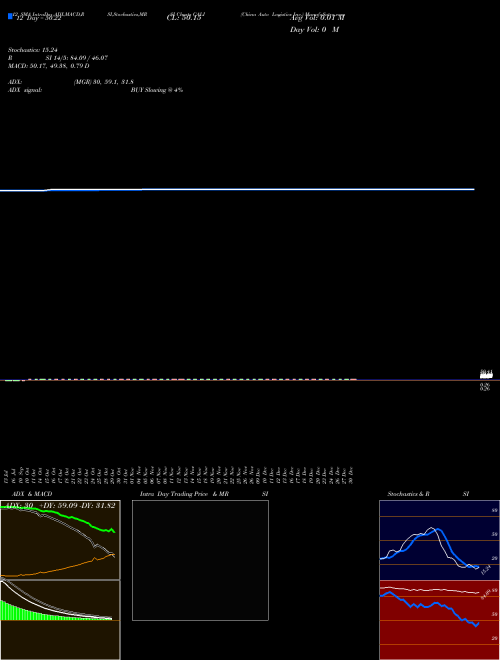Click the 'Stochastics: 15.24' reading

33,50
